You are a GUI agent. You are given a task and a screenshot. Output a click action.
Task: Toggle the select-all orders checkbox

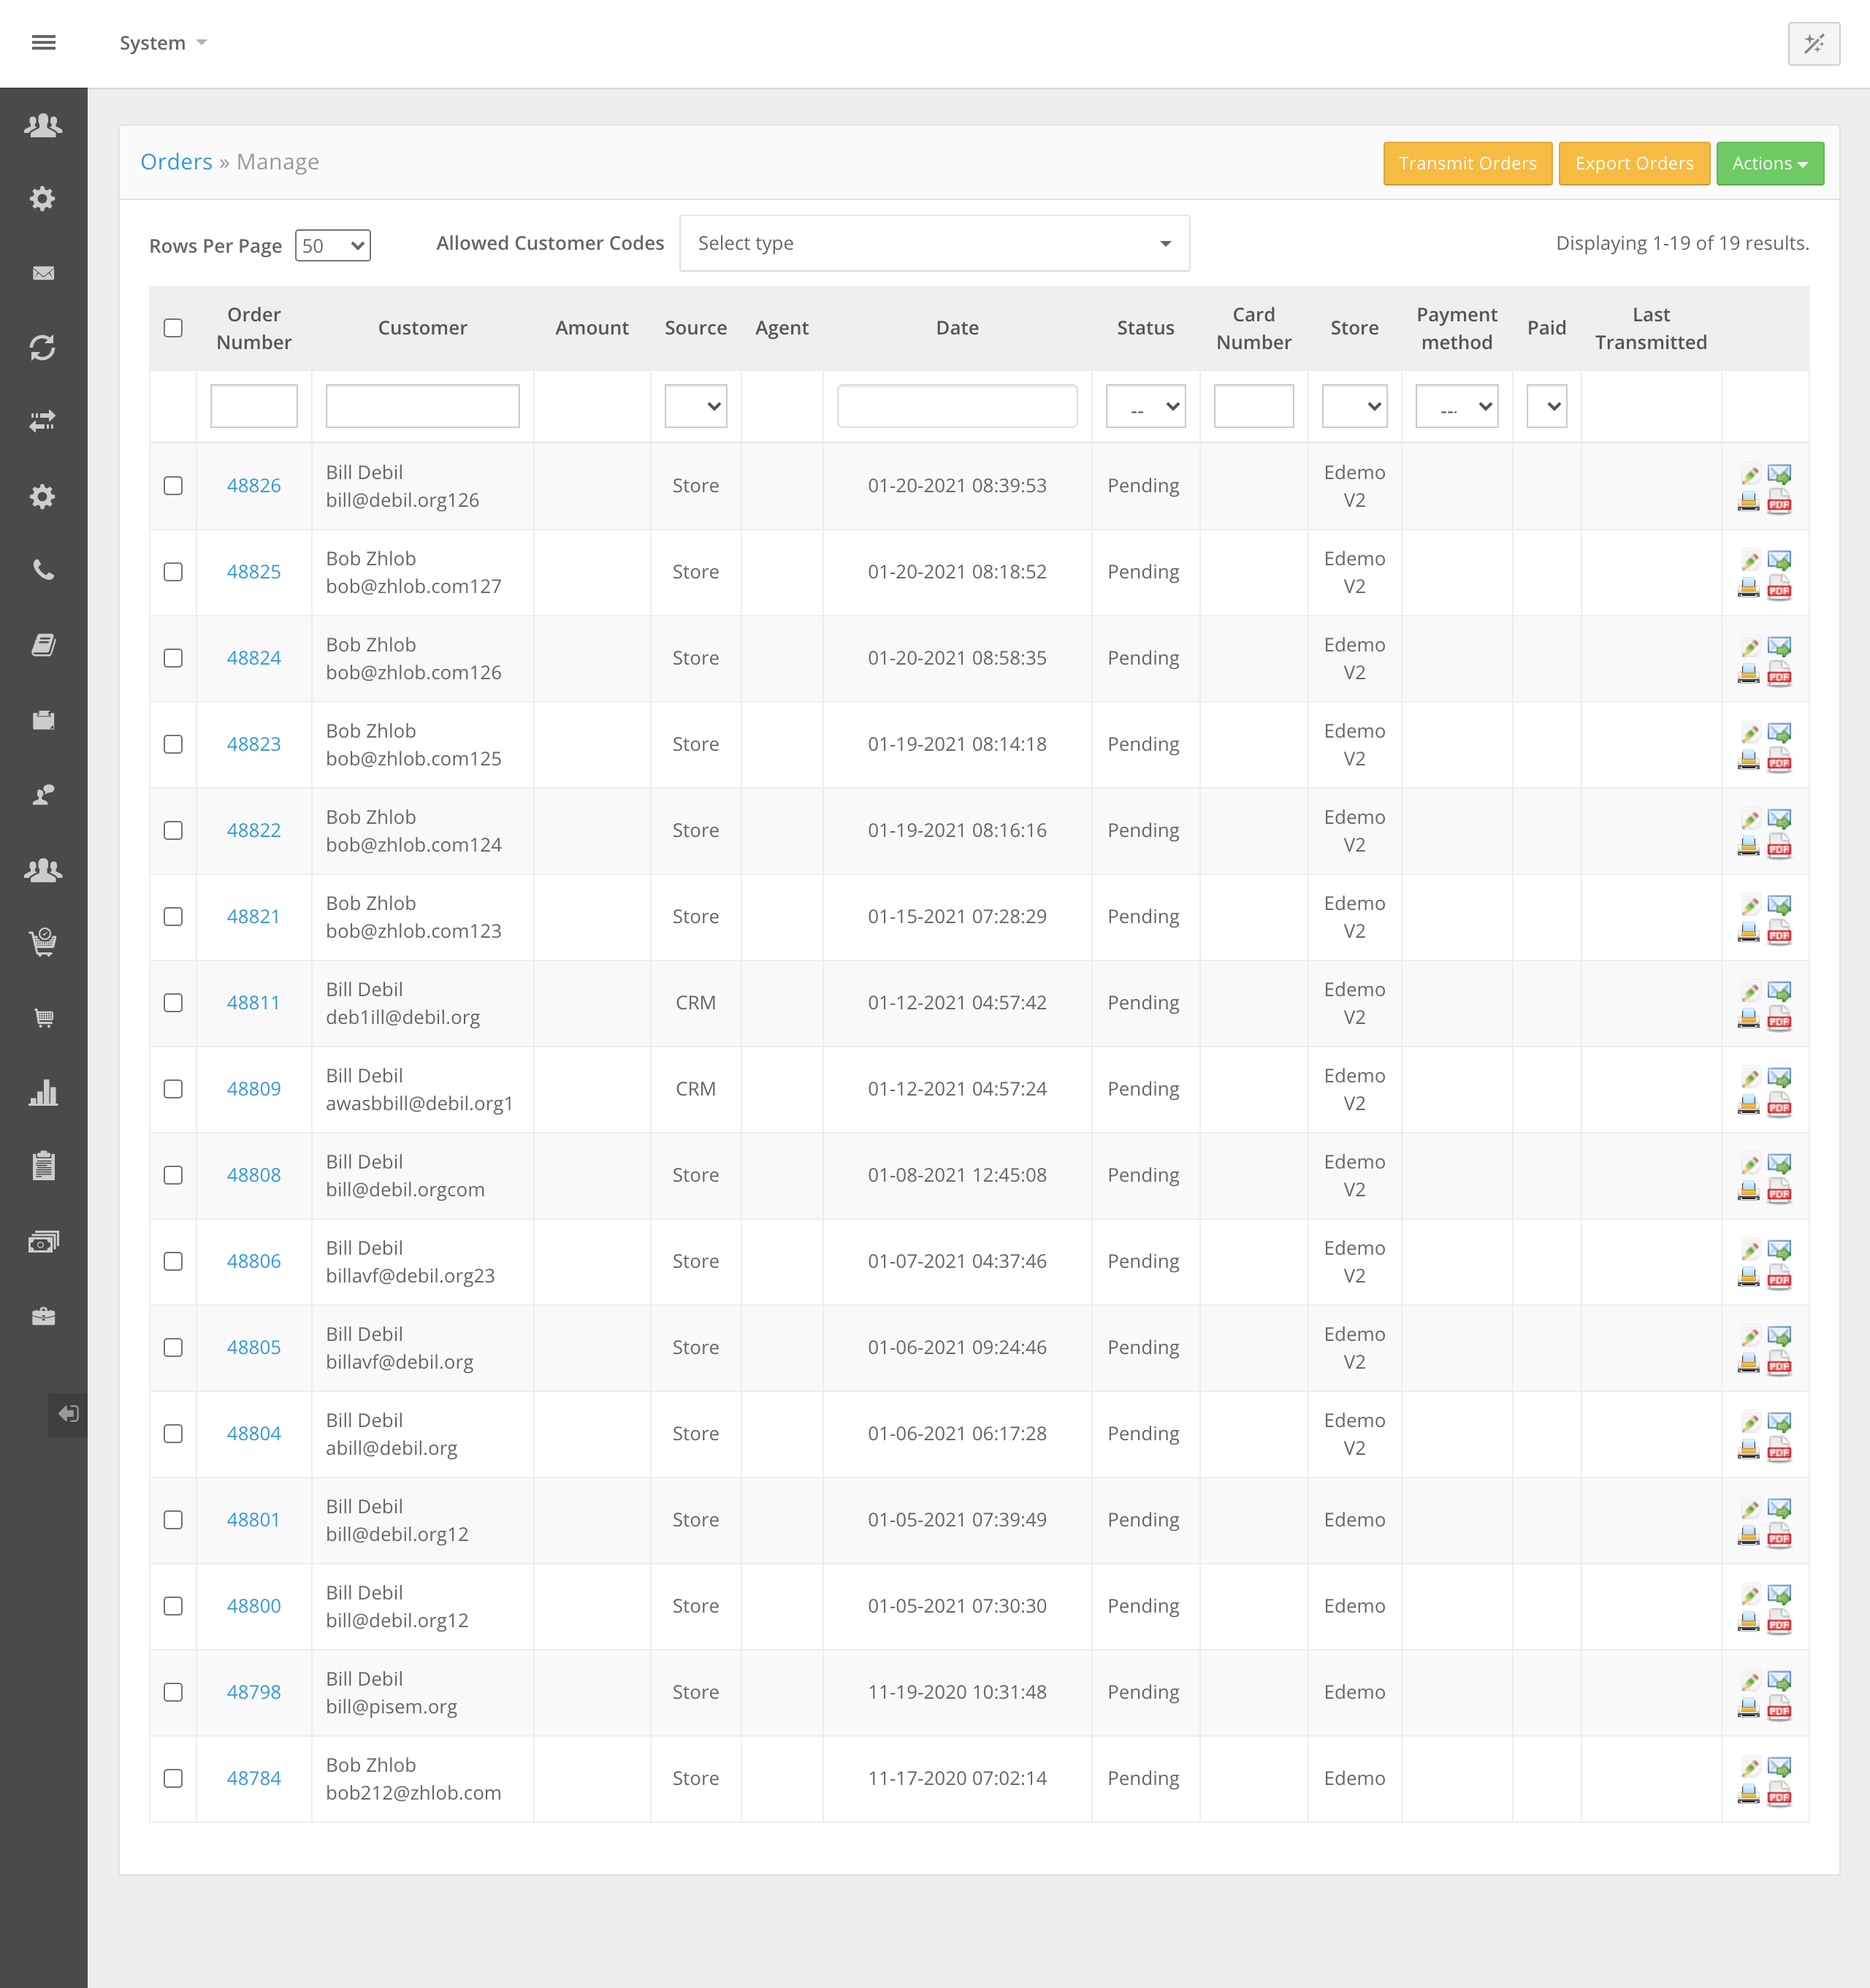[173, 328]
